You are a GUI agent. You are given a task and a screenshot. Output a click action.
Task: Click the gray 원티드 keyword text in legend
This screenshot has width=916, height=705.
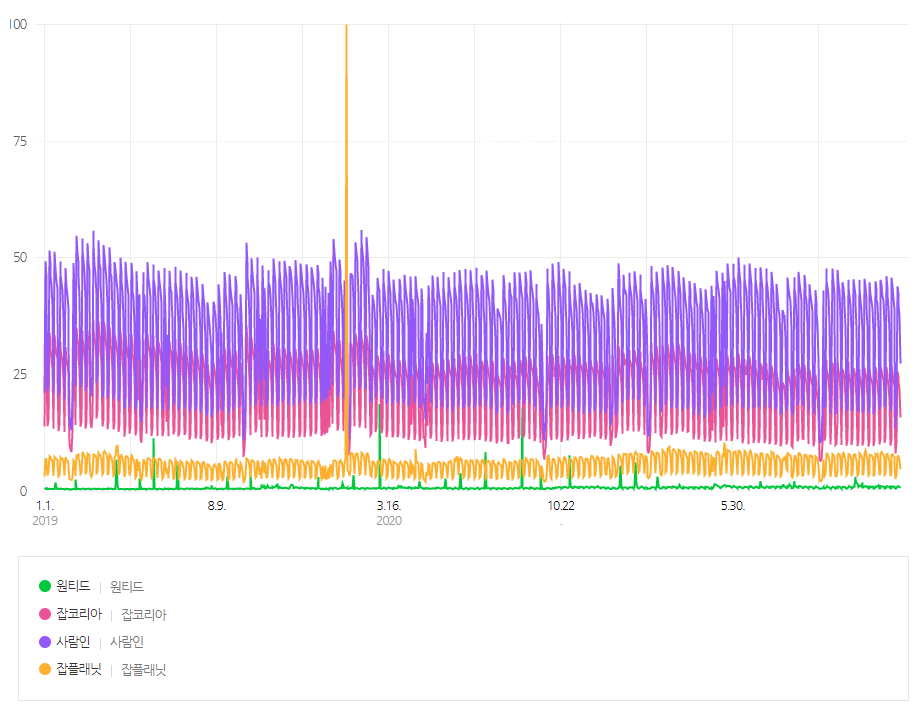pyautogui.click(x=127, y=587)
